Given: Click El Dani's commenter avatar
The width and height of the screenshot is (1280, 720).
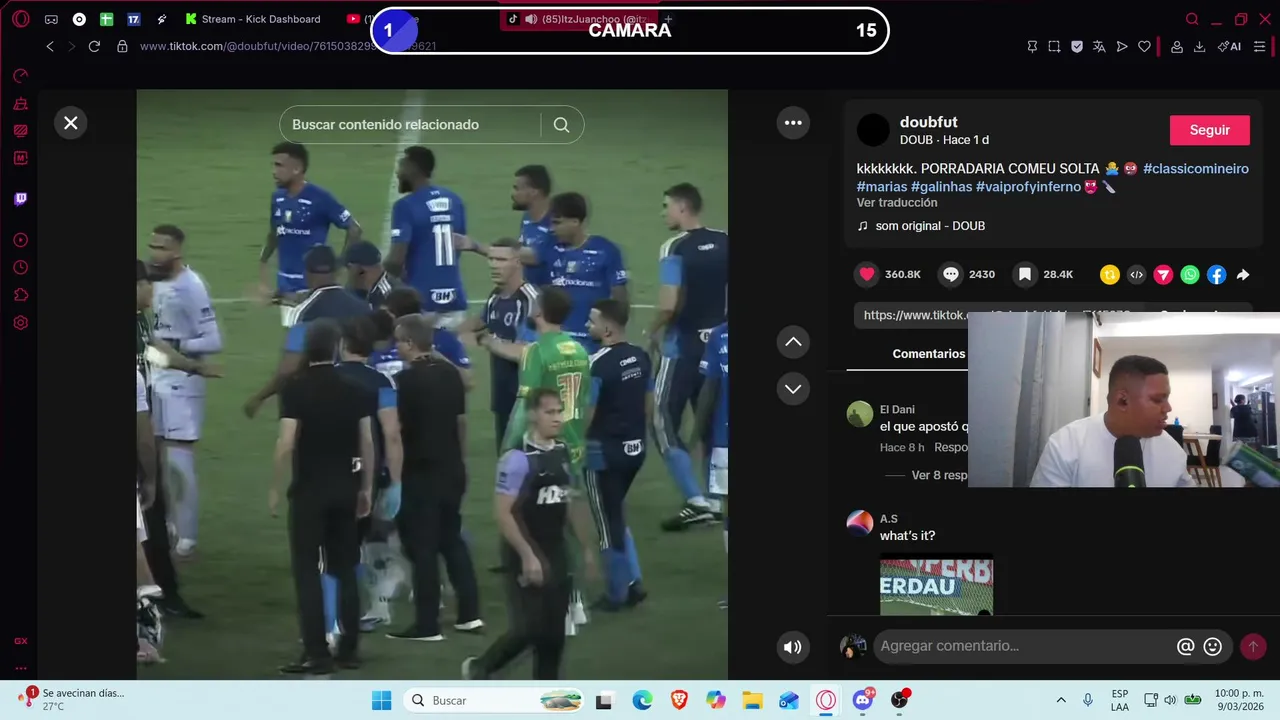Looking at the screenshot, I should coord(860,414).
